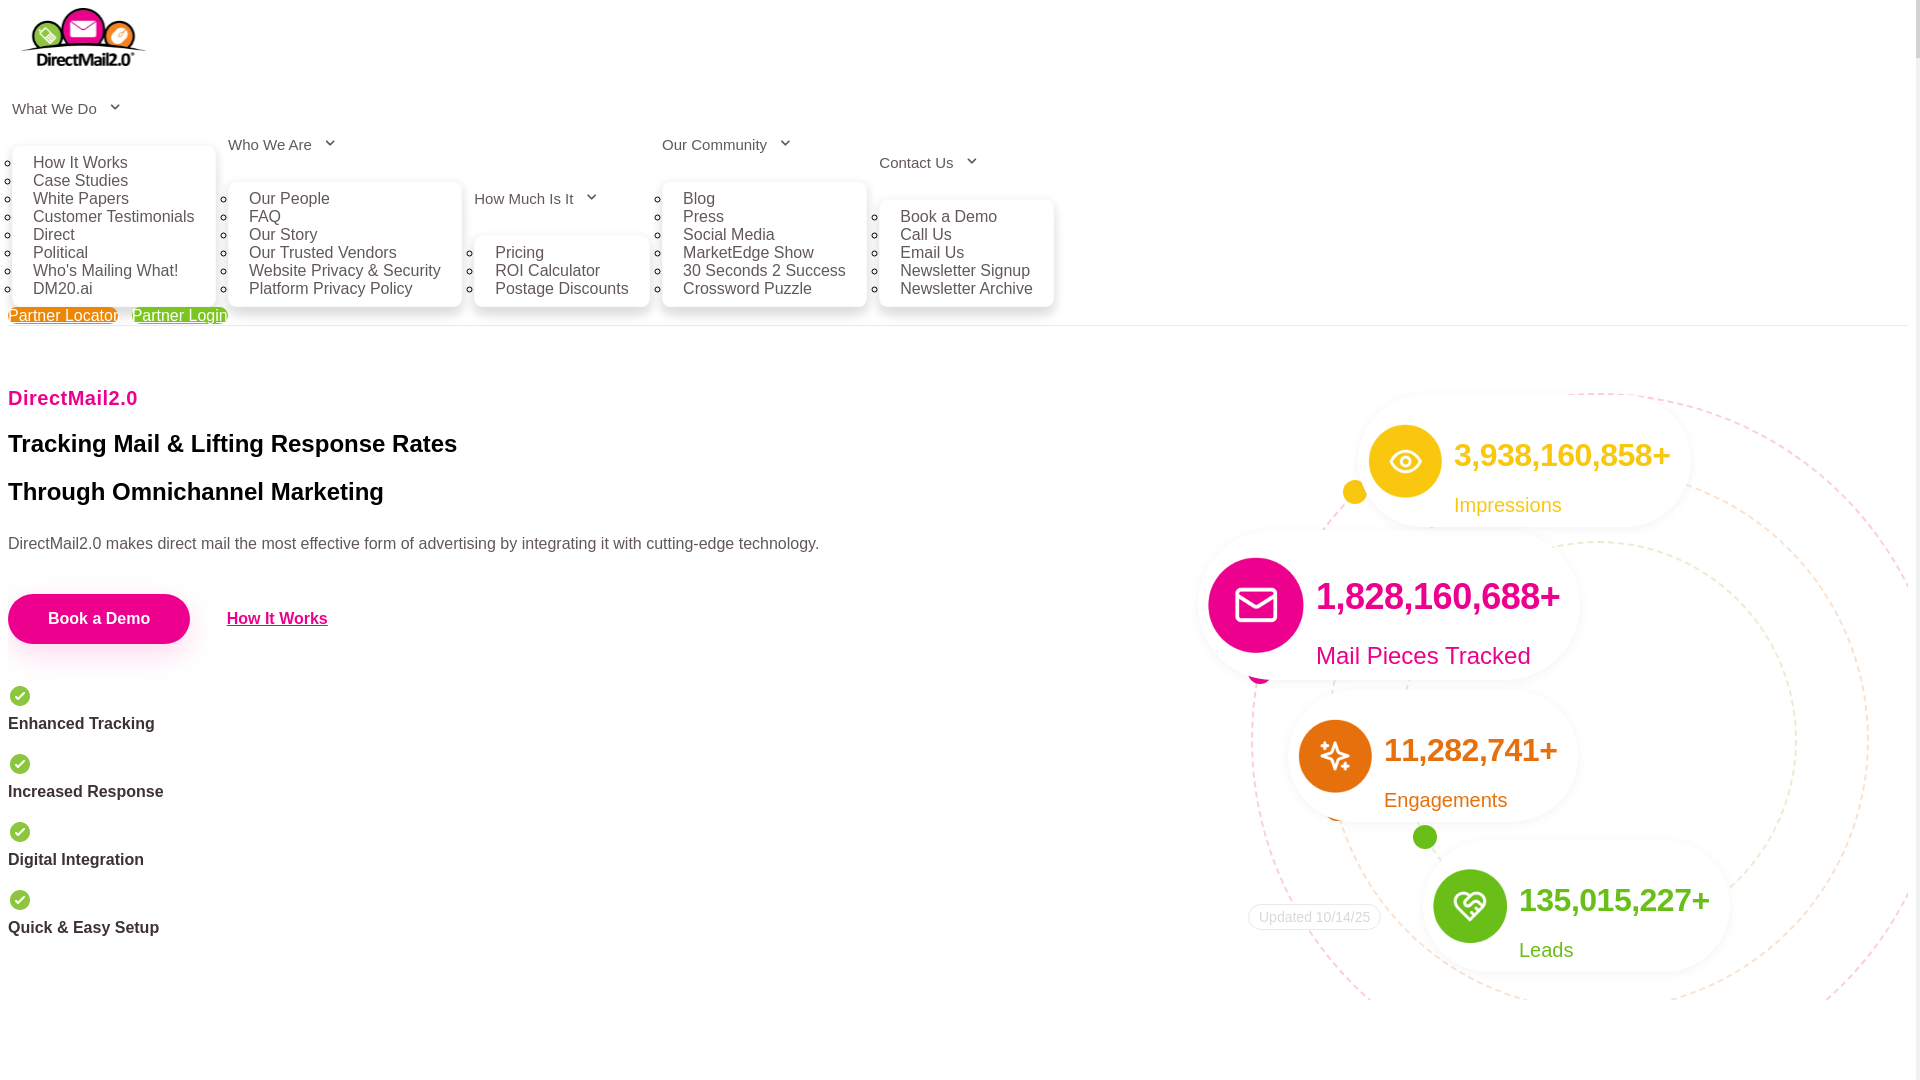Click the 135,015,227+ Leads figure
Viewport: 1920px width, 1080px height.
(1614, 901)
